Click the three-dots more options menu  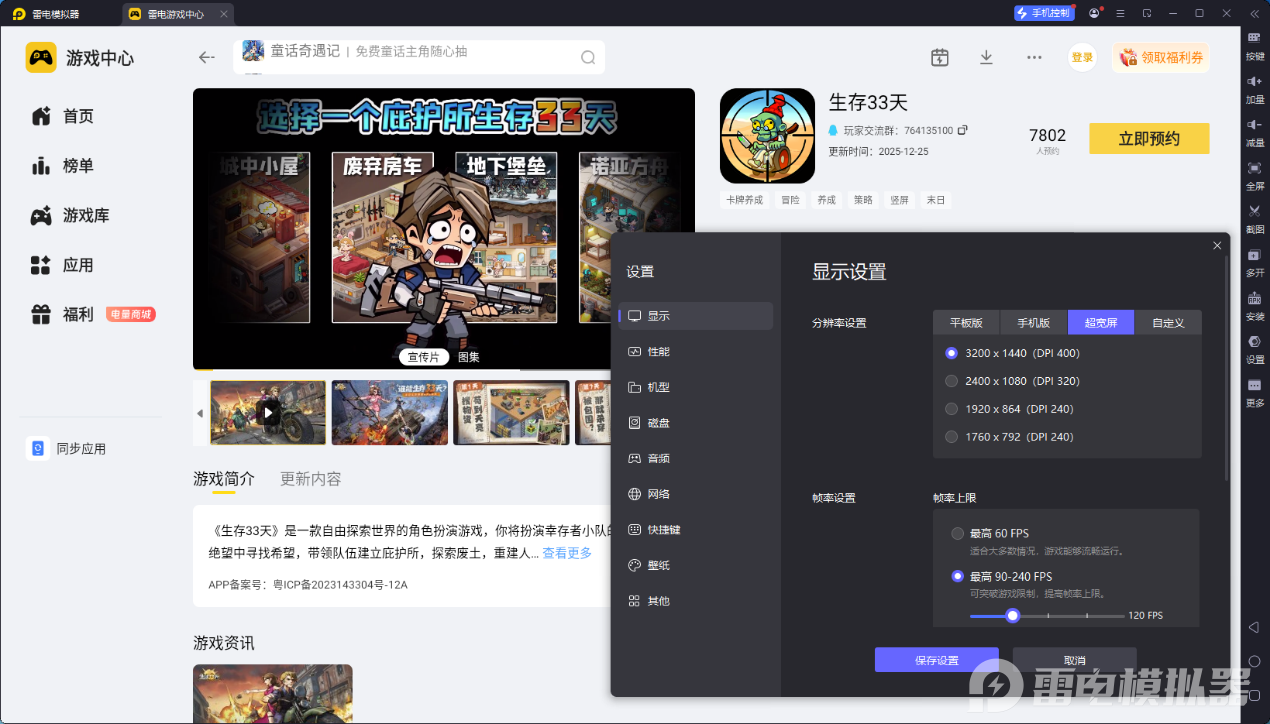click(1034, 57)
